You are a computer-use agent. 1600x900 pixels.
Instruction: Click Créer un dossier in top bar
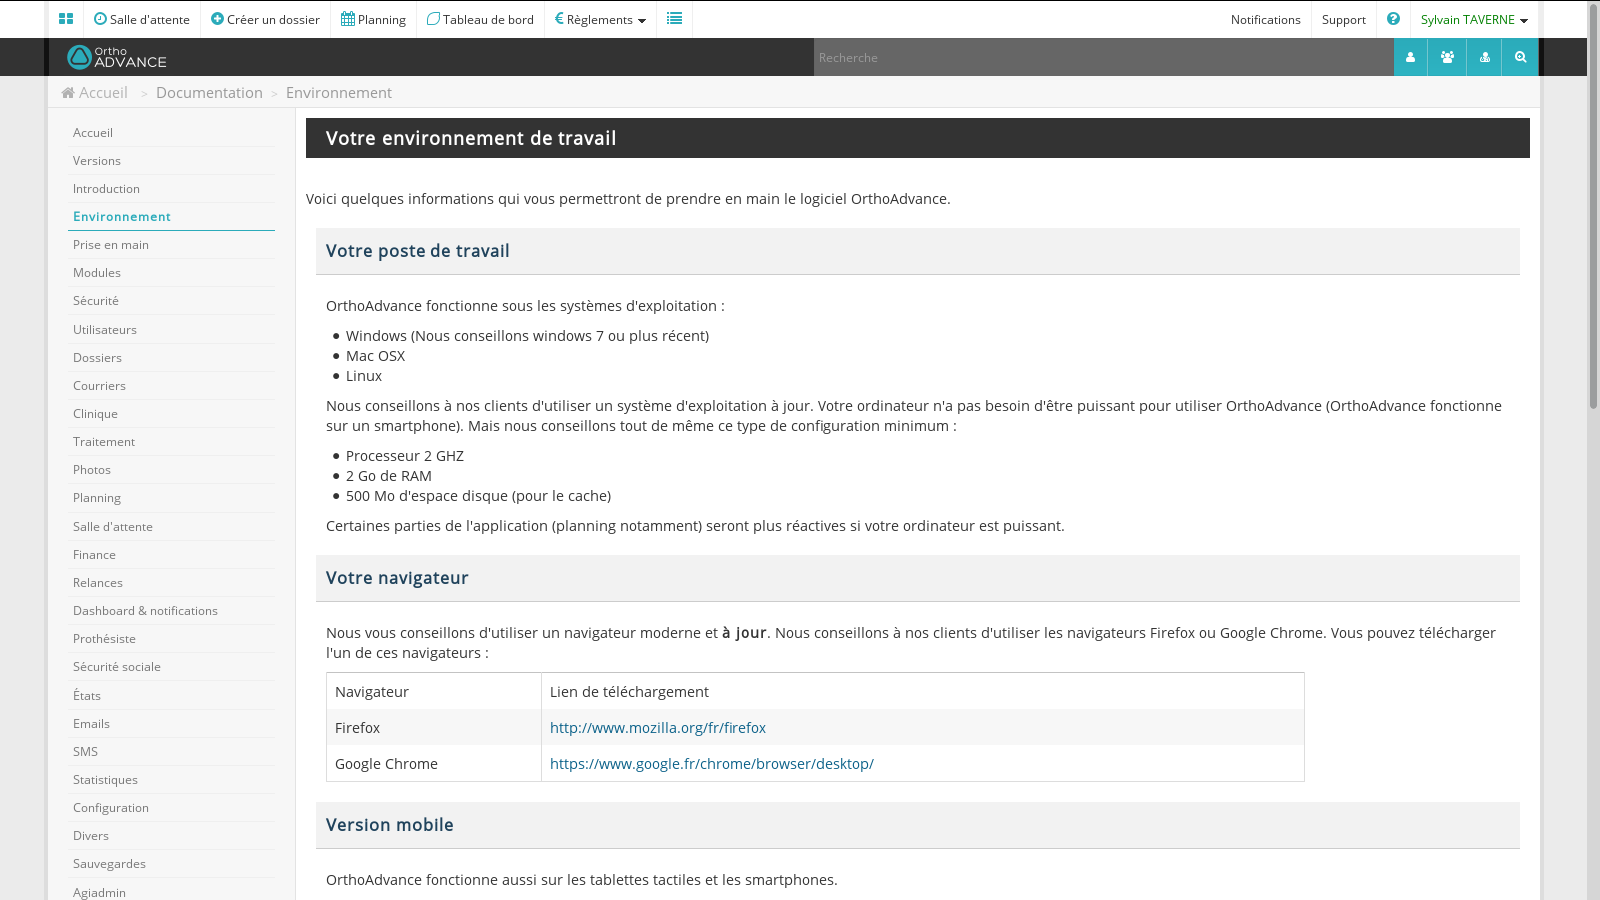click(x=266, y=19)
